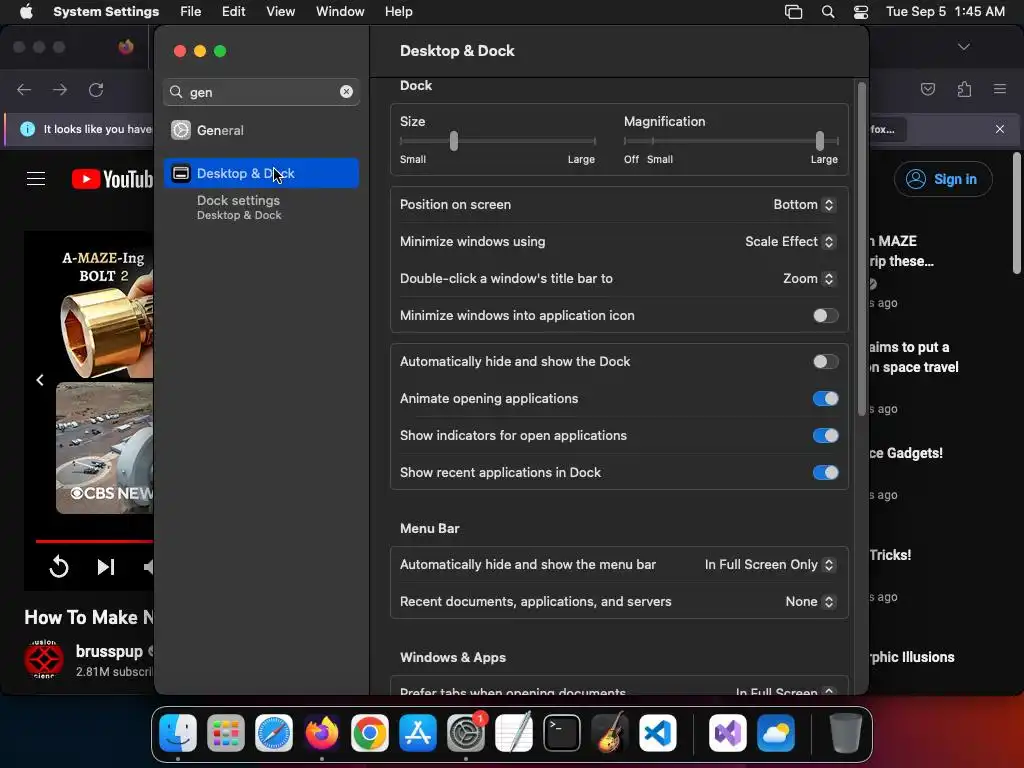Click the Firefox icon in the Dock
1024x768 pixels.
[x=322, y=733]
